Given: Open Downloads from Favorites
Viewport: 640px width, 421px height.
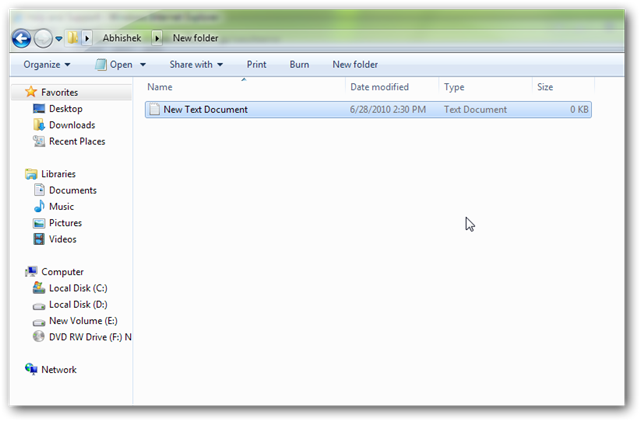Looking at the screenshot, I should tap(72, 125).
